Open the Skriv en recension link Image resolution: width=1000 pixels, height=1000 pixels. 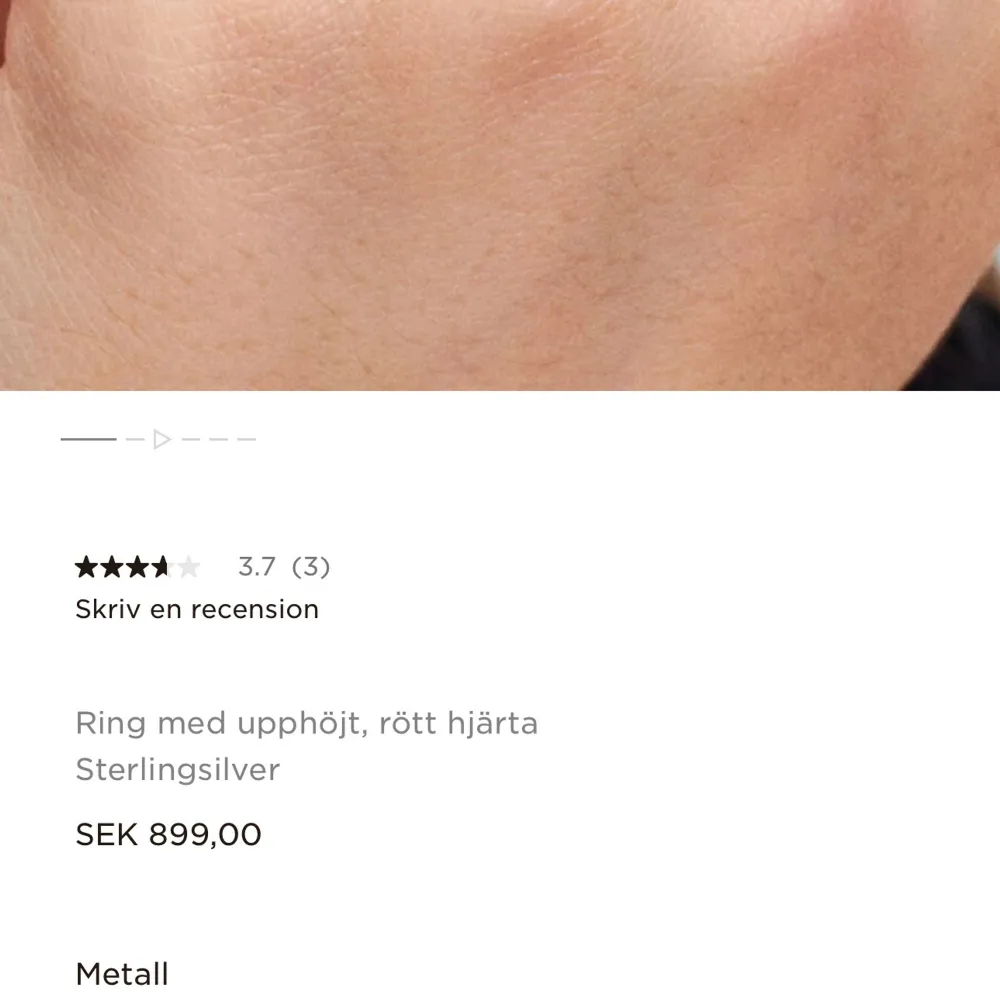click(197, 609)
